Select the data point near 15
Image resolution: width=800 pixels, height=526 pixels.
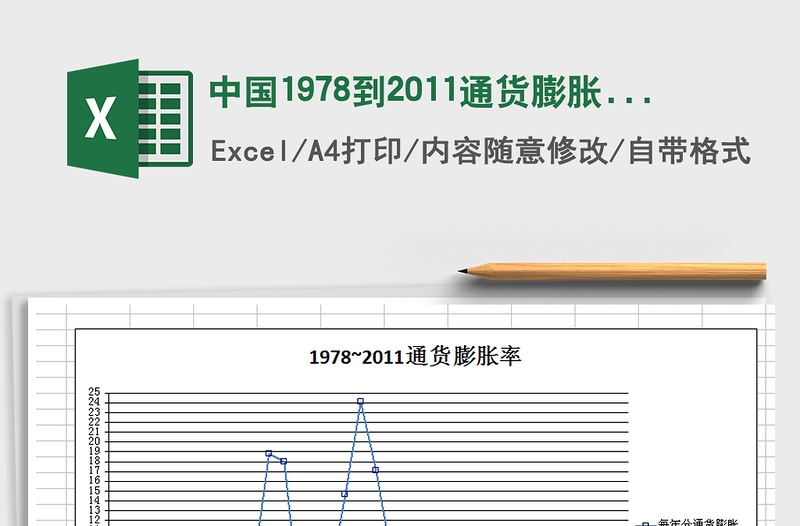coord(344,494)
